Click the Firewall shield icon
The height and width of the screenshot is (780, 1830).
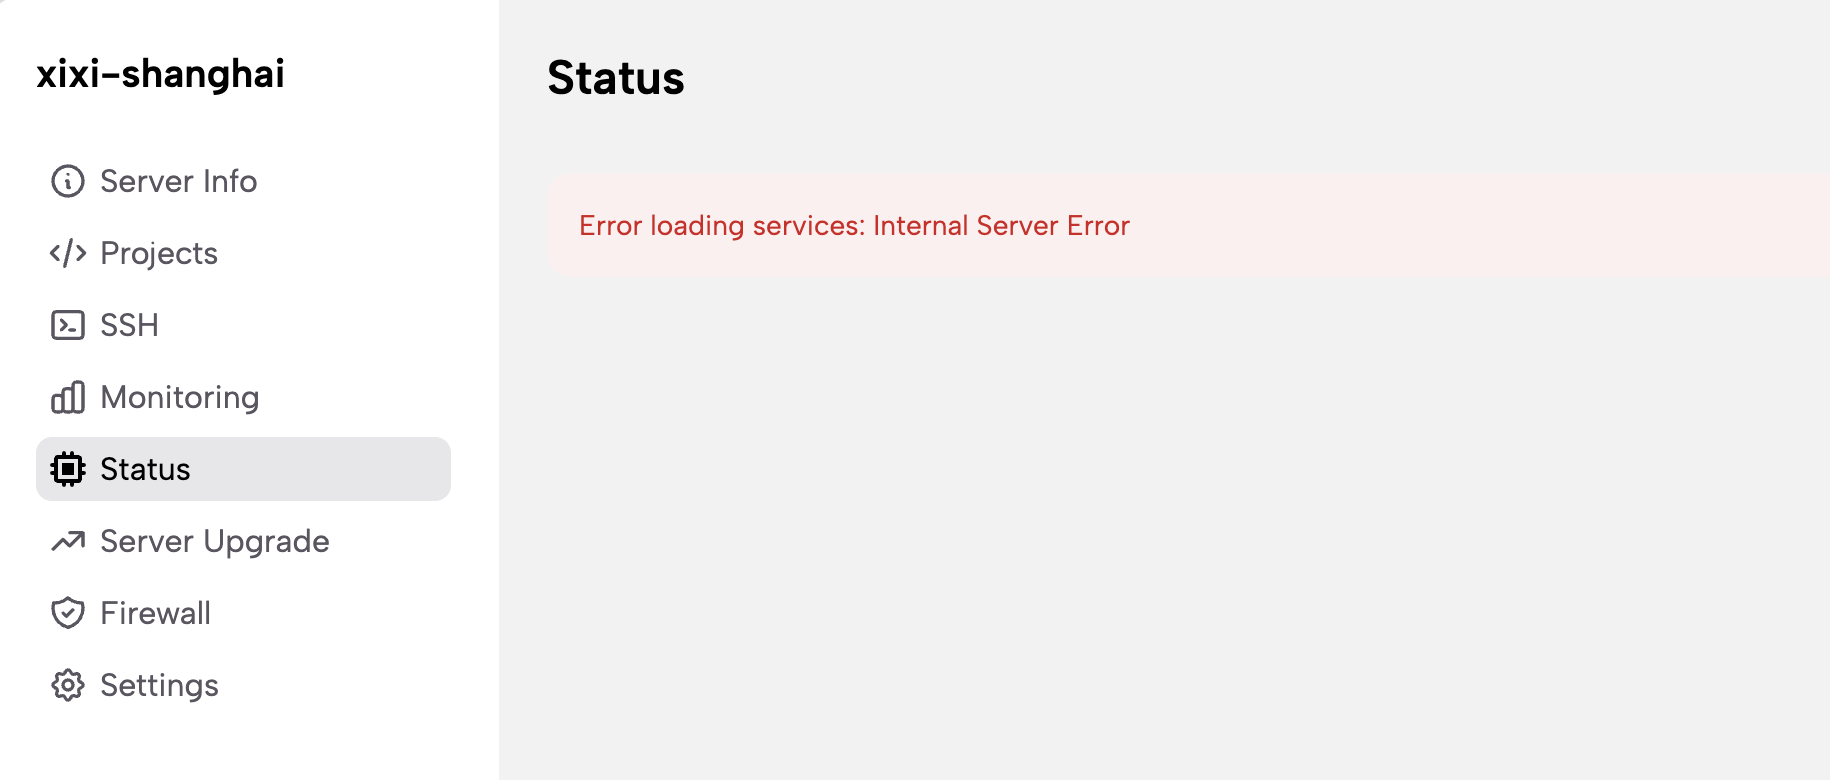[68, 613]
